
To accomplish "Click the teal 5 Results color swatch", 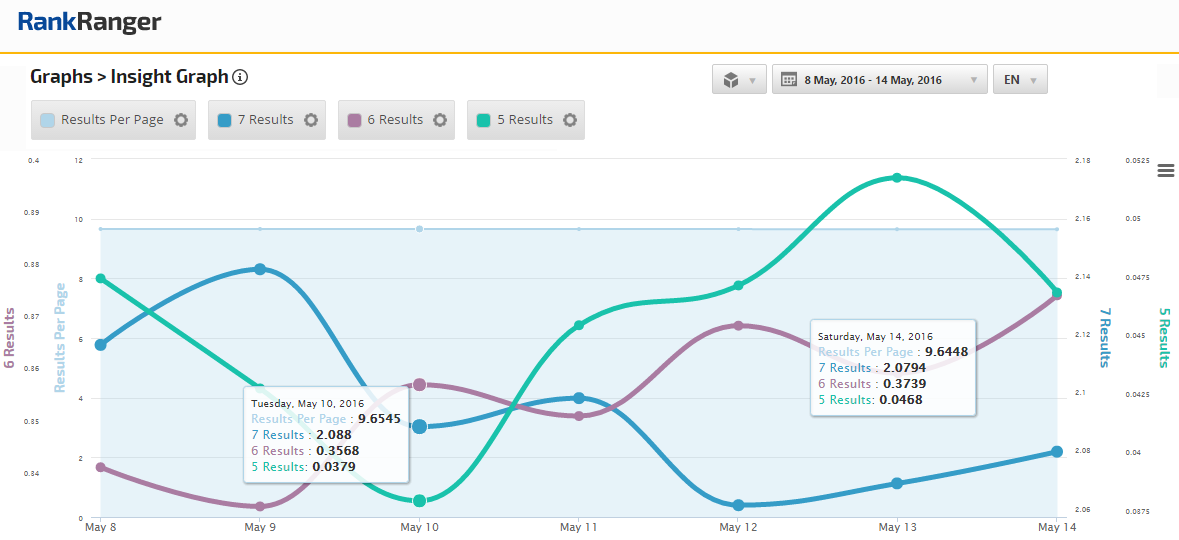I will 484,120.
